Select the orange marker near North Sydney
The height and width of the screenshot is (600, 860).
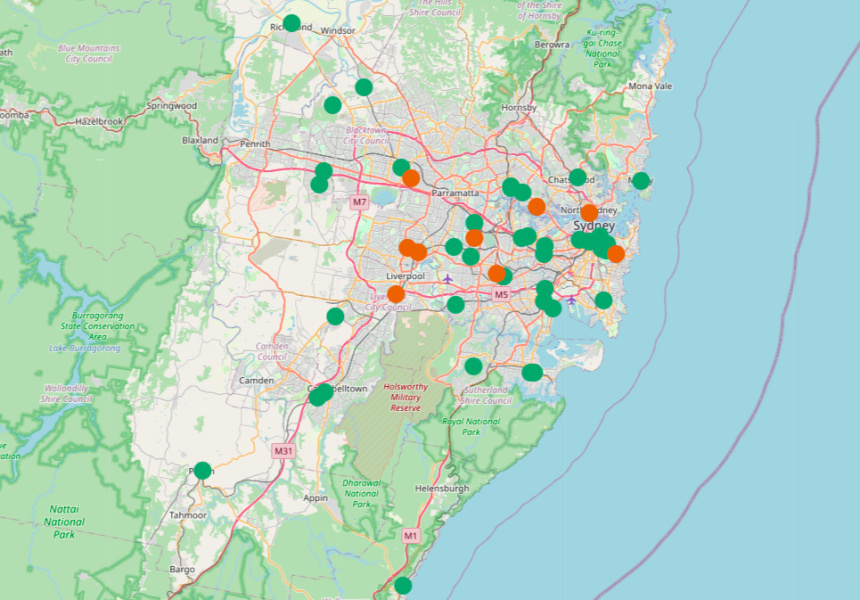pyautogui.click(x=589, y=212)
